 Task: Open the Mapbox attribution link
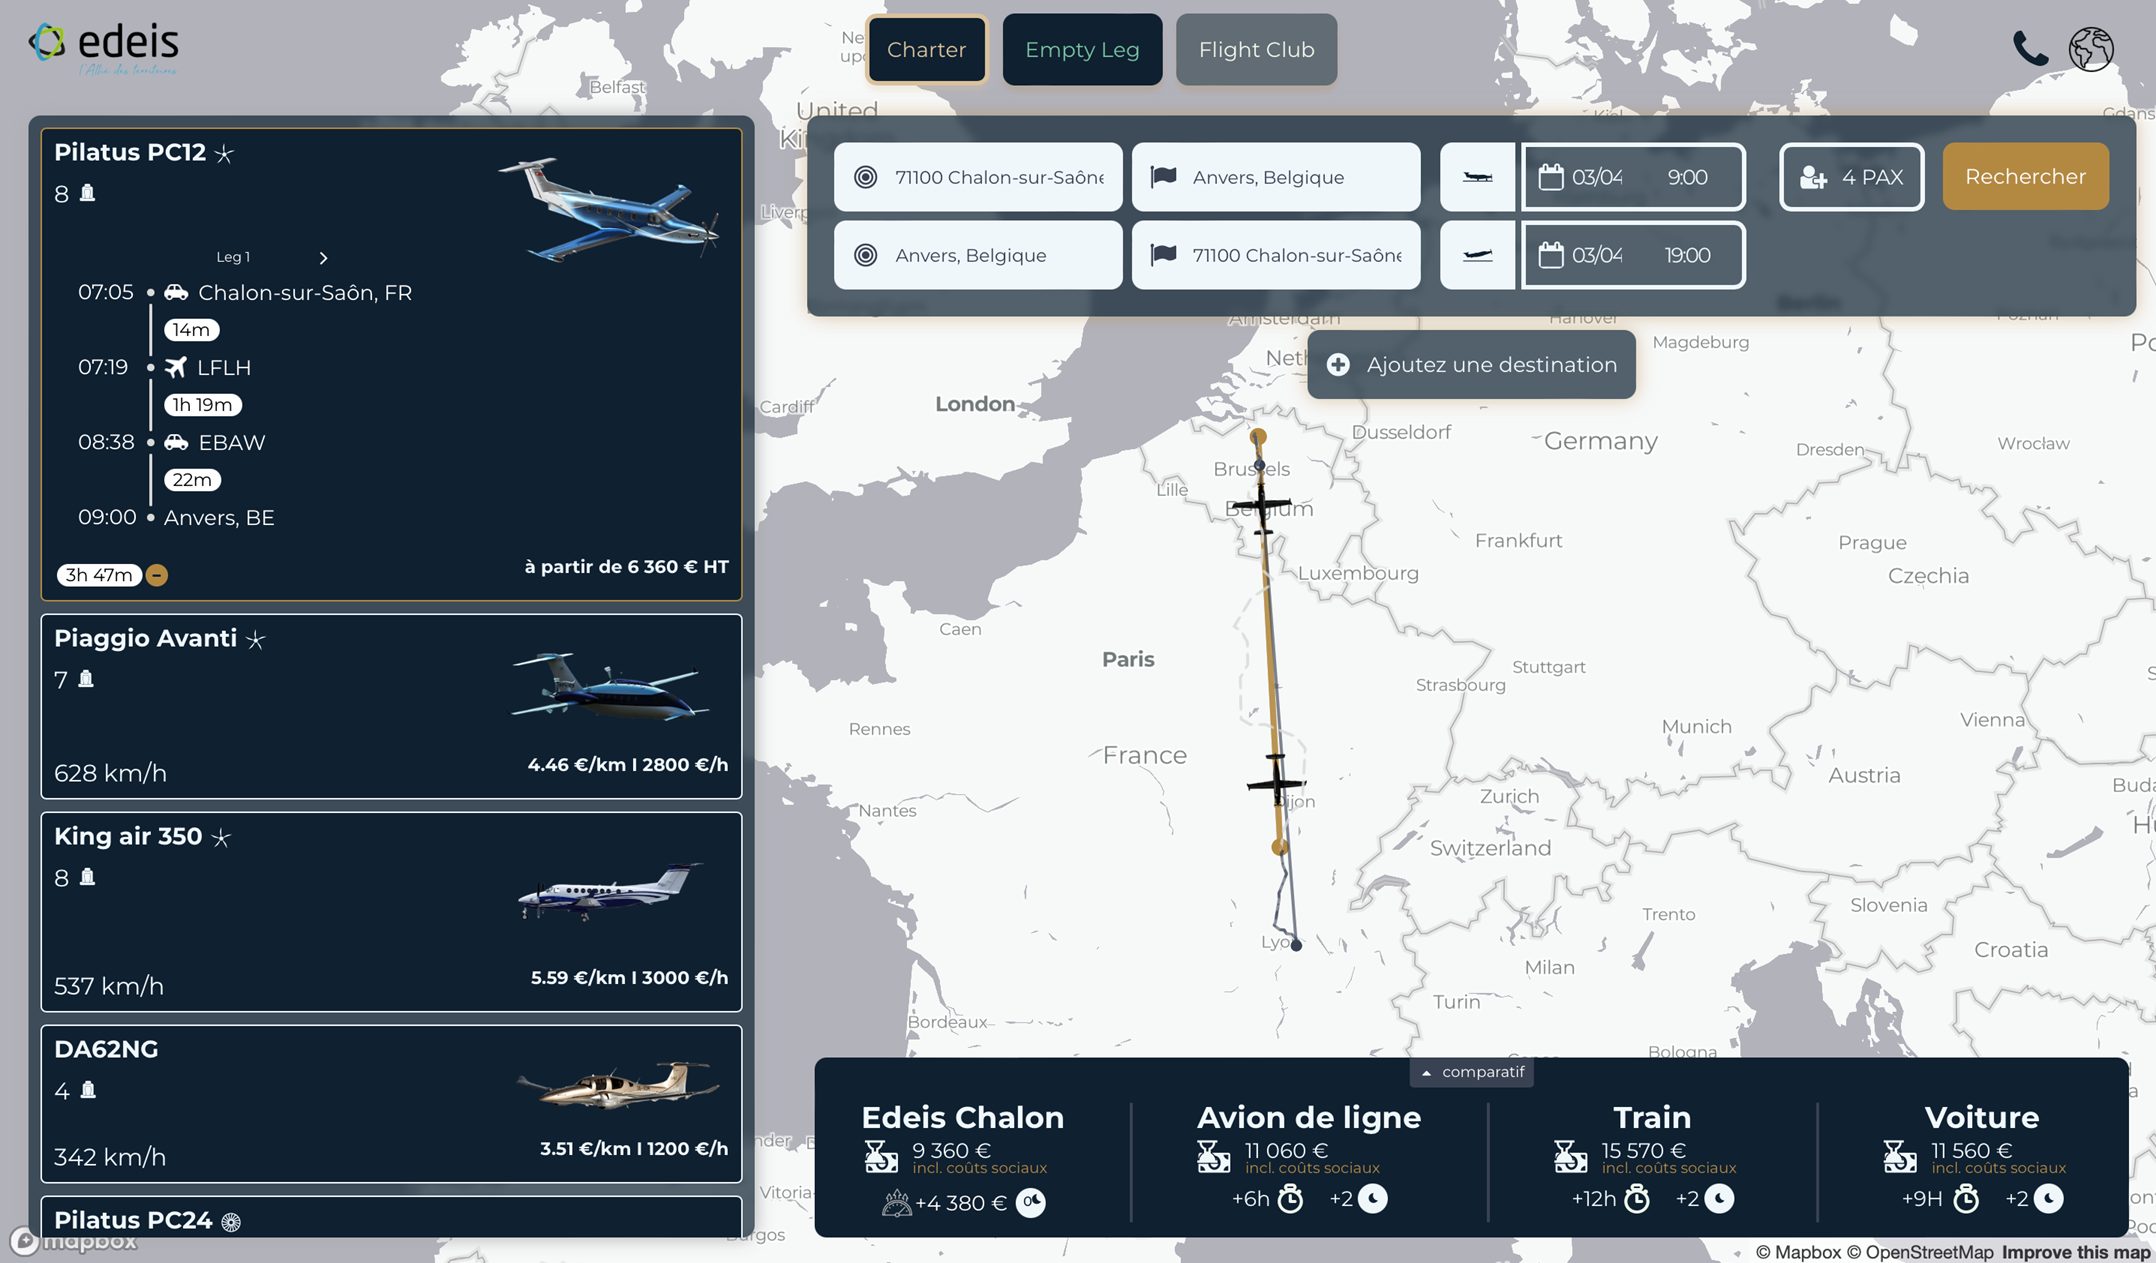[1798, 1252]
